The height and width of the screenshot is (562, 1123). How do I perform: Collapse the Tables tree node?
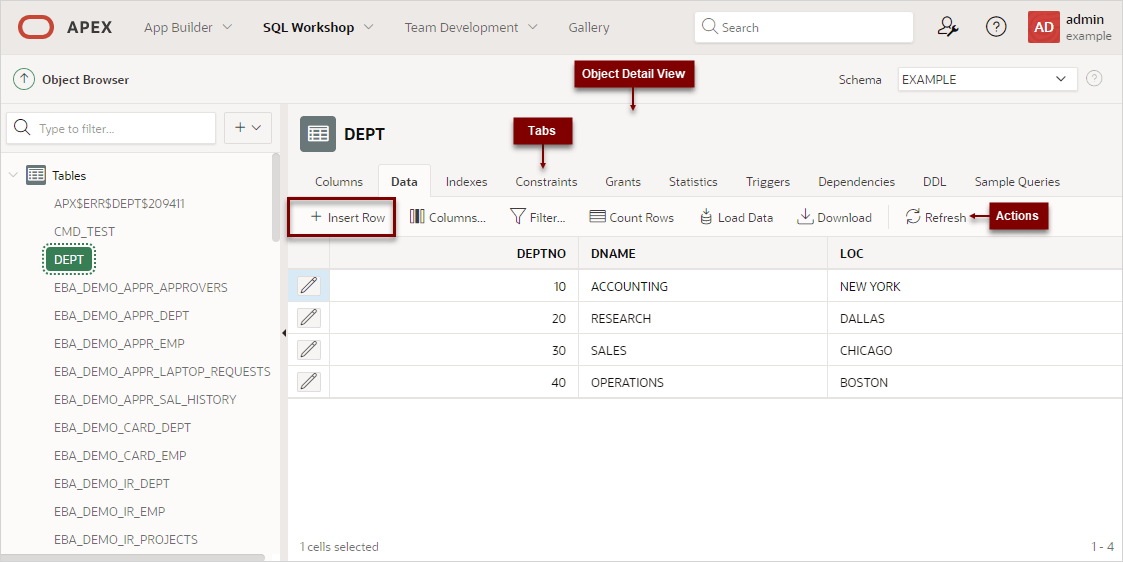(x=14, y=175)
